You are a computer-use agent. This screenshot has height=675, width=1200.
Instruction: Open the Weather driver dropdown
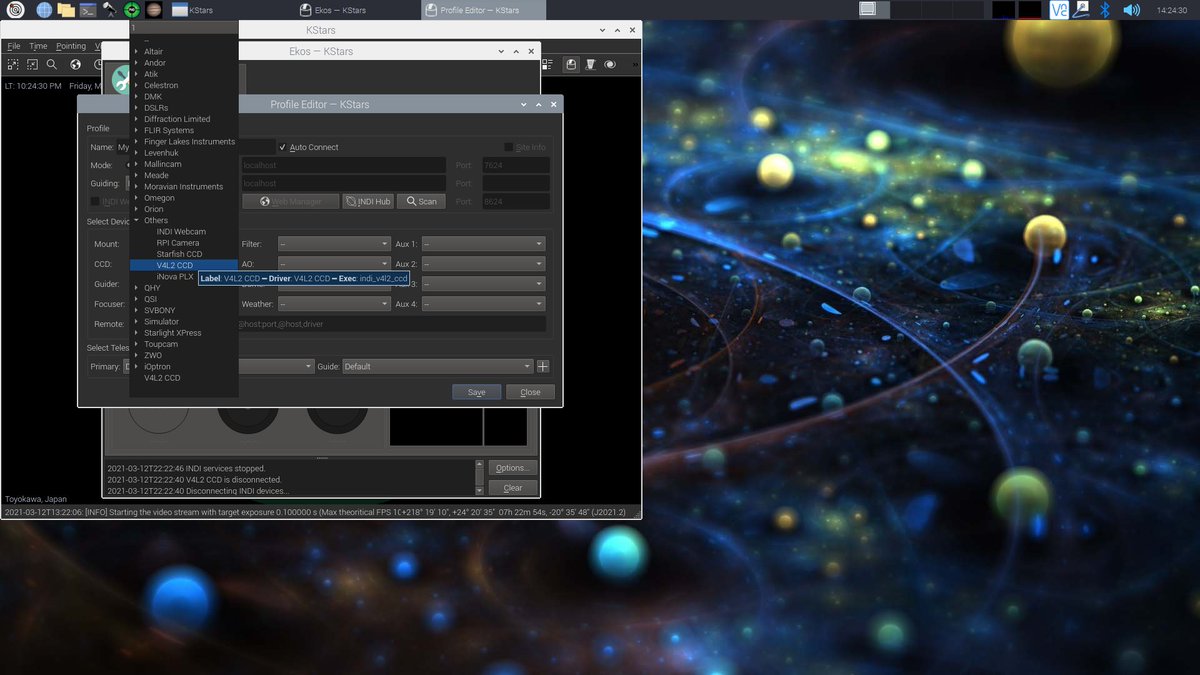click(x=333, y=303)
